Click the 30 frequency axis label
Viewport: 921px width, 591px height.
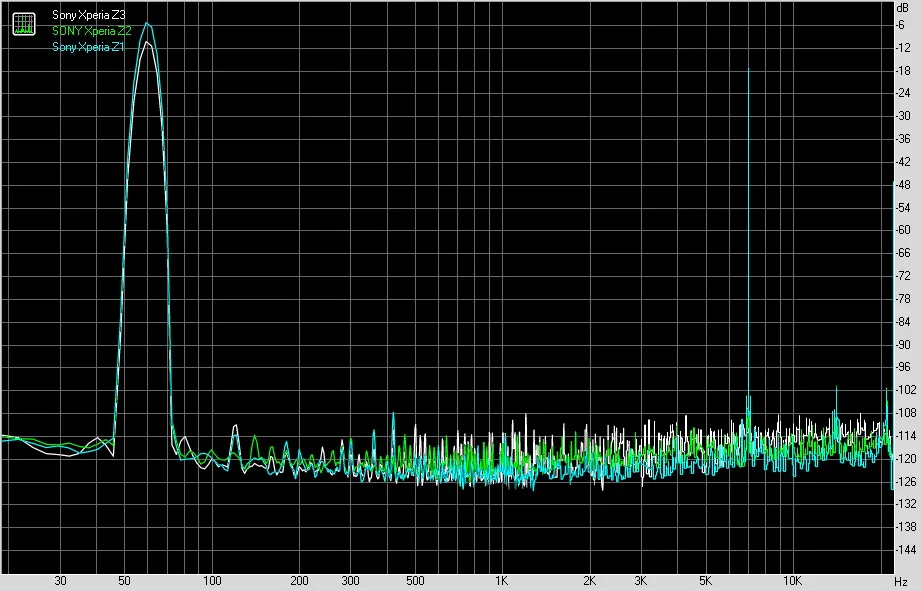tap(60, 581)
